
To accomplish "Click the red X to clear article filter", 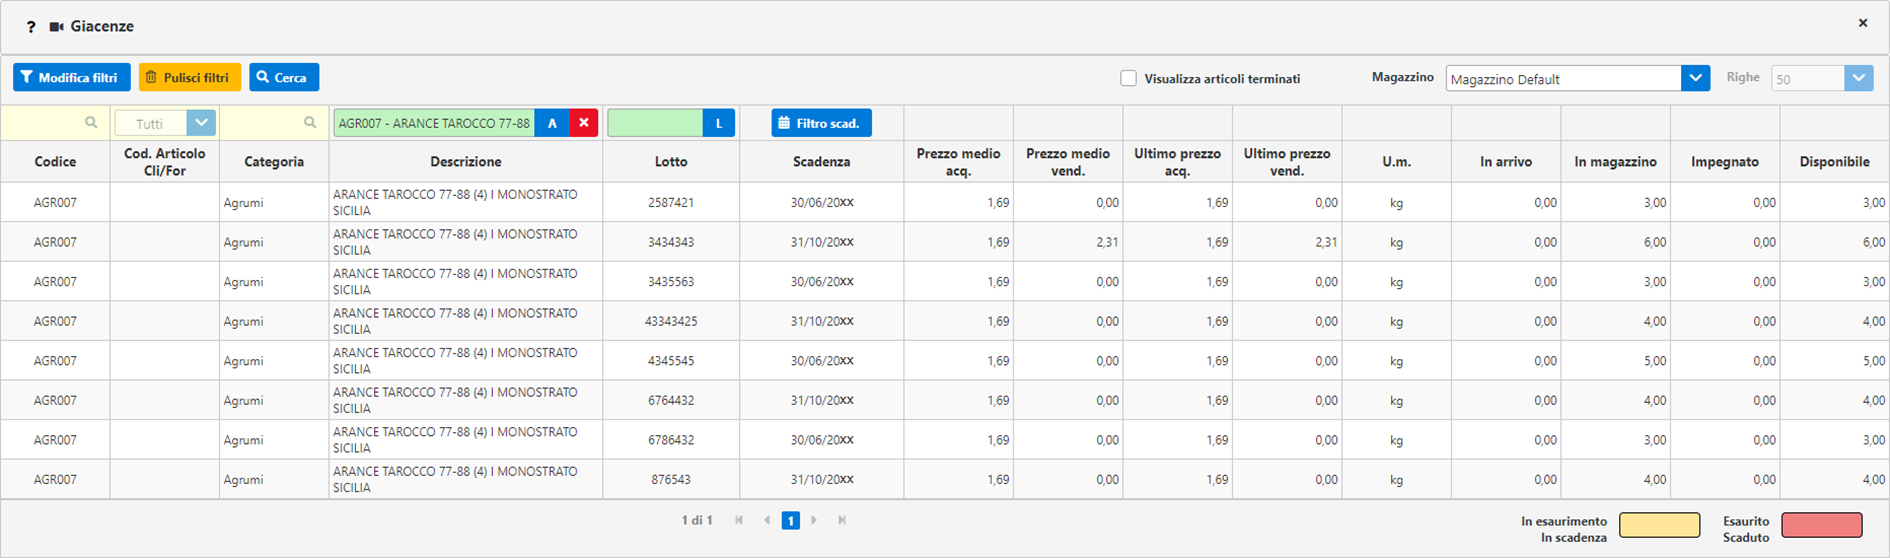I will click(x=584, y=123).
